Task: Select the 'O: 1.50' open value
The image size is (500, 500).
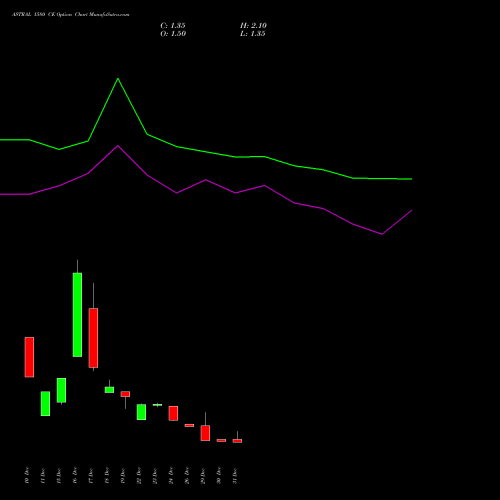Action: (173, 34)
